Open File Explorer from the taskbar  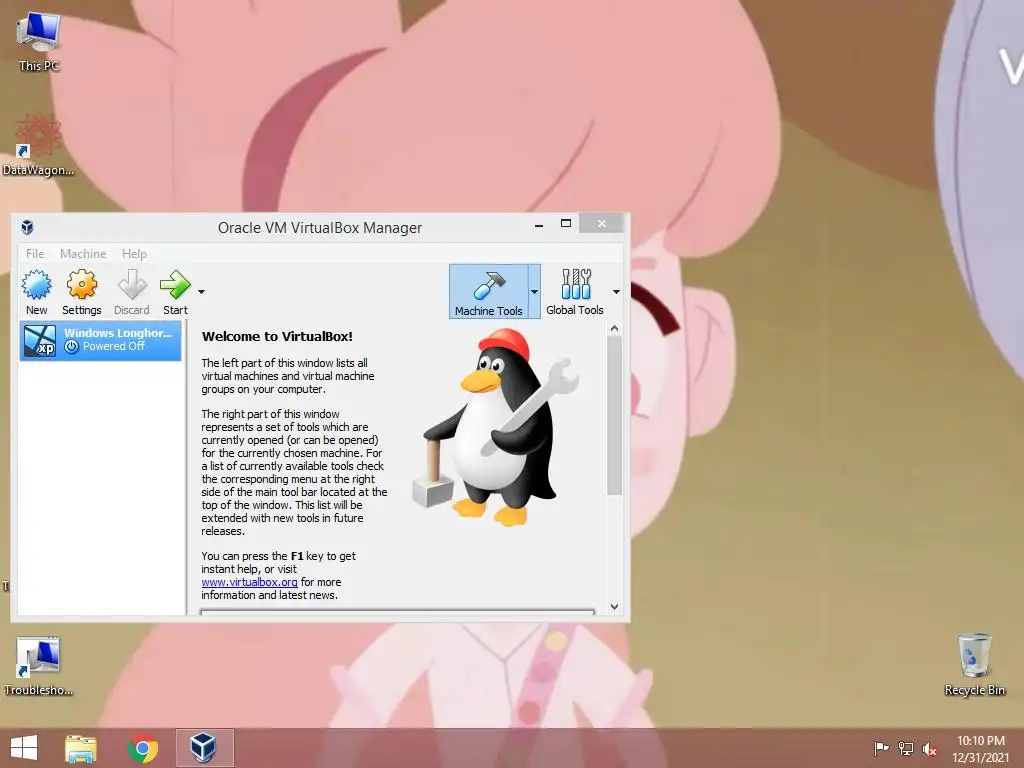pos(81,748)
